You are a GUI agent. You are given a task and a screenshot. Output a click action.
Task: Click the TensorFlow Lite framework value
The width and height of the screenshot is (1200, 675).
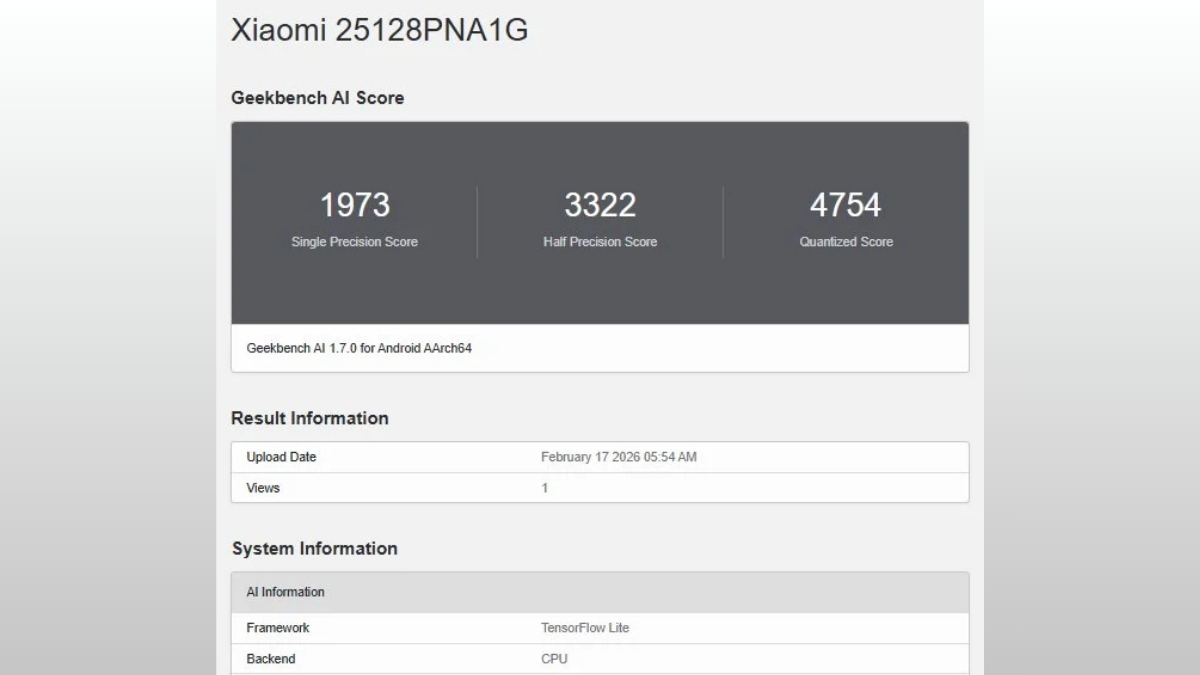586,628
